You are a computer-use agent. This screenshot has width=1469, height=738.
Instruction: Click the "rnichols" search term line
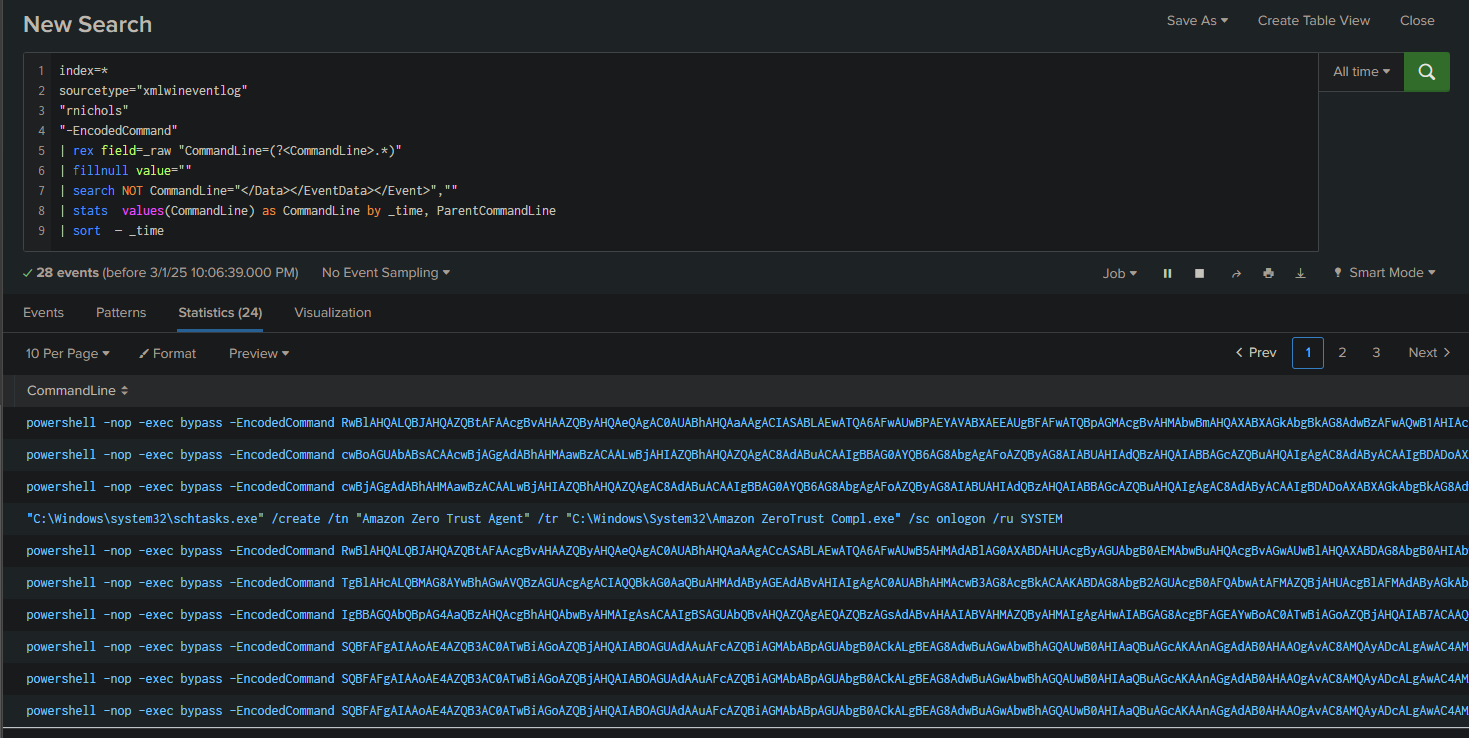[x=93, y=111]
